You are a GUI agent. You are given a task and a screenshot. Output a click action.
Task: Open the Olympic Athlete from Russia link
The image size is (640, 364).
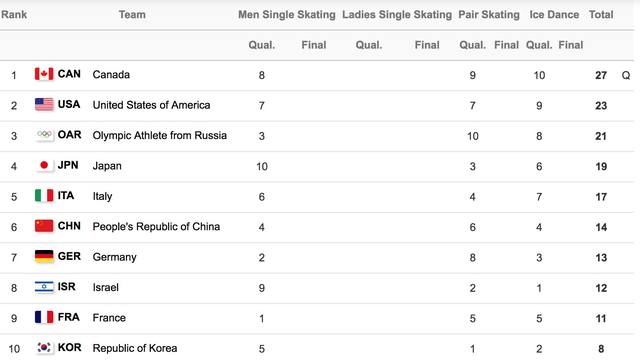click(160, 135)
